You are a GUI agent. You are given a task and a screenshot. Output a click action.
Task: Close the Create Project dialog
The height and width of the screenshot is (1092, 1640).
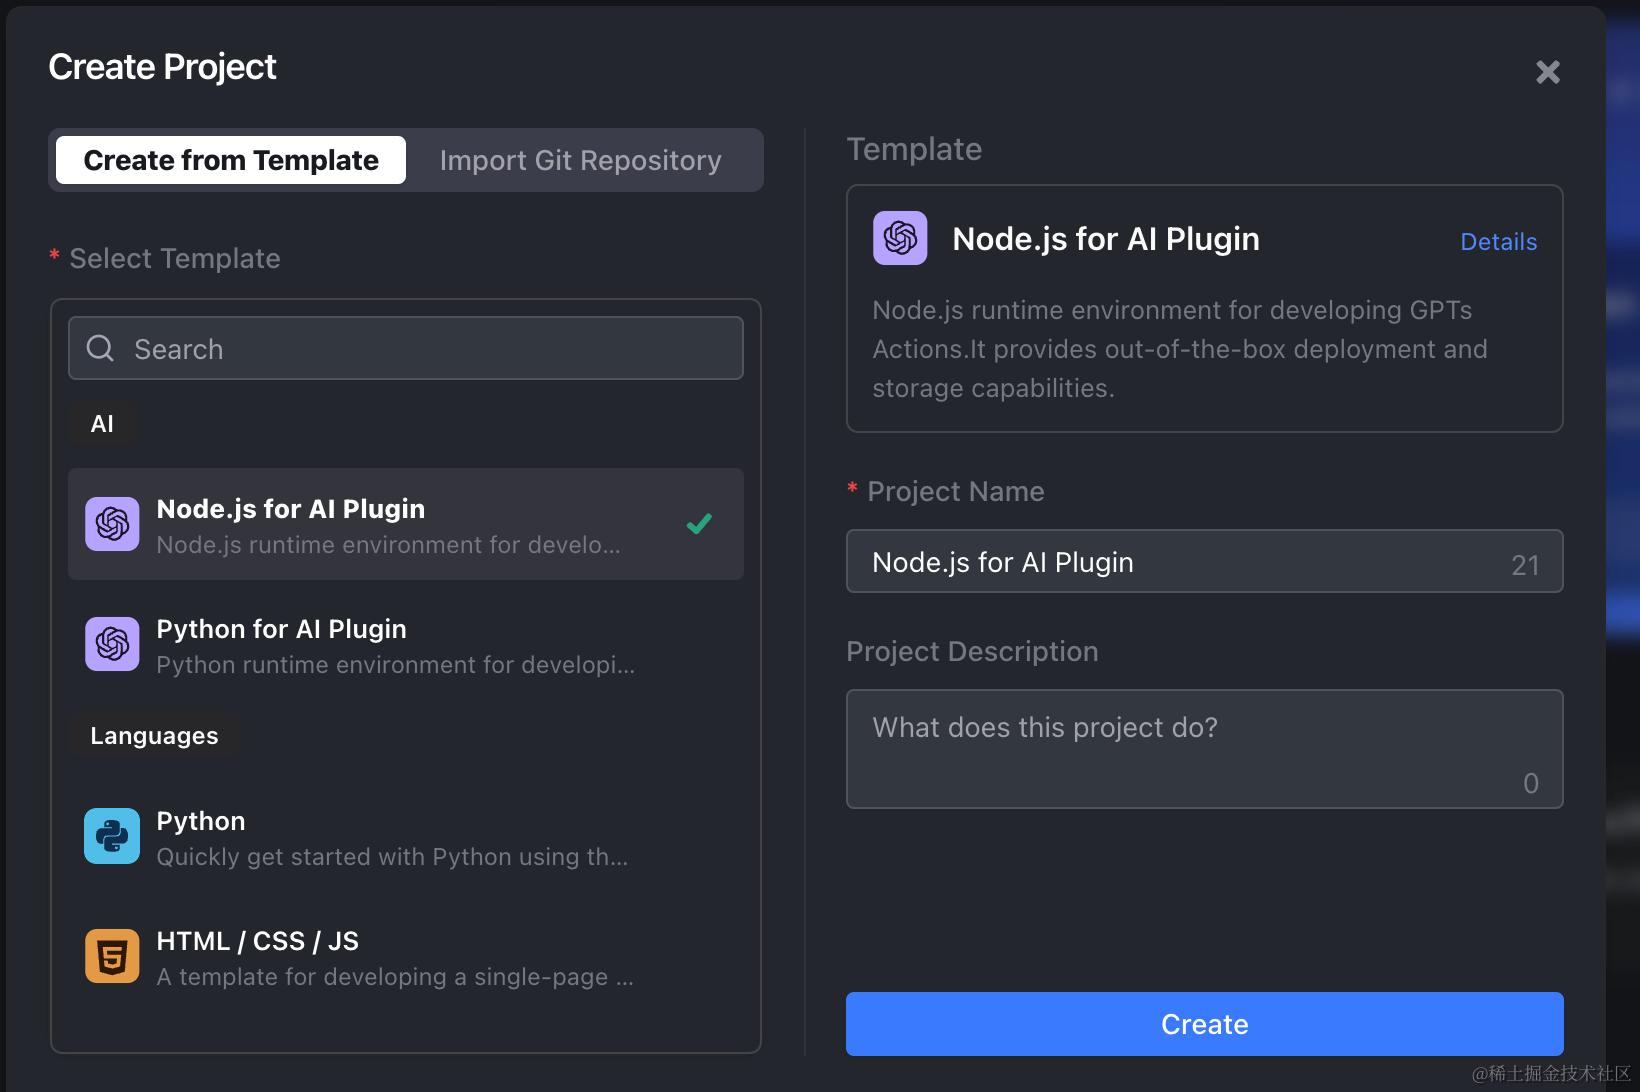(x=1547, y=72)
